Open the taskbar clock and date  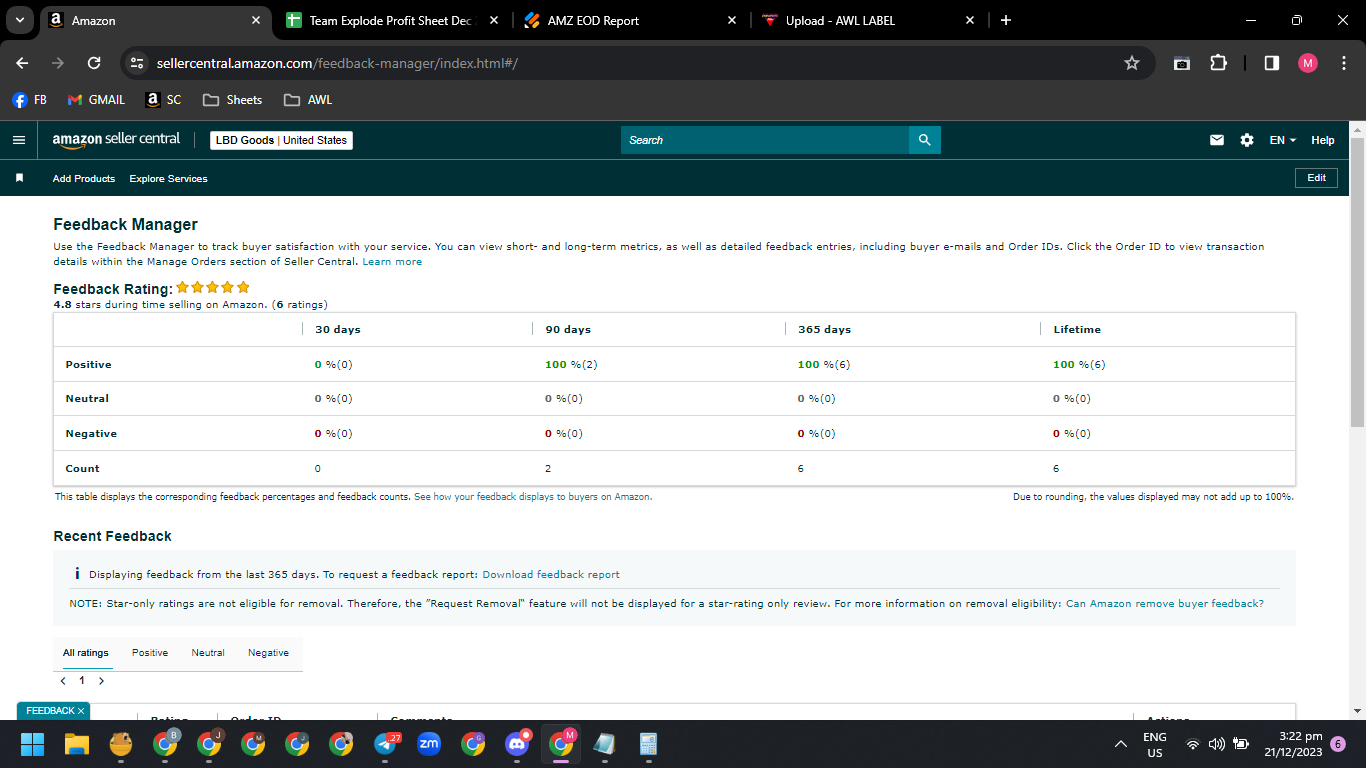coord(1293,744)
